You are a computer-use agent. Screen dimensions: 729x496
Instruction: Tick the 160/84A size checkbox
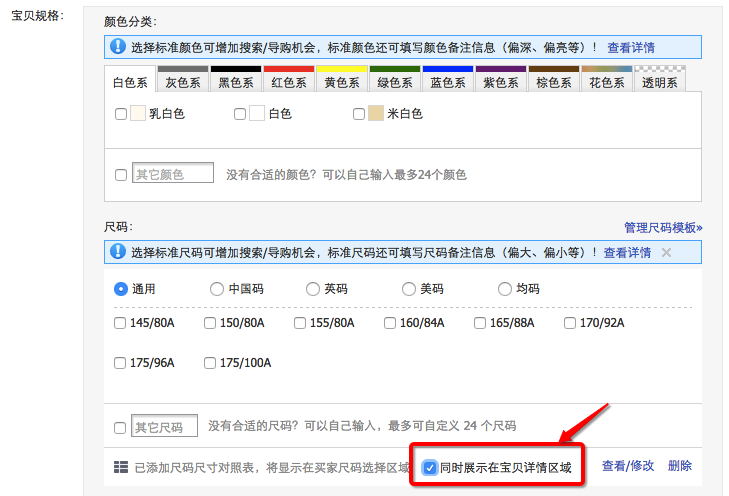pyautogui.click(x=390, y=323)
